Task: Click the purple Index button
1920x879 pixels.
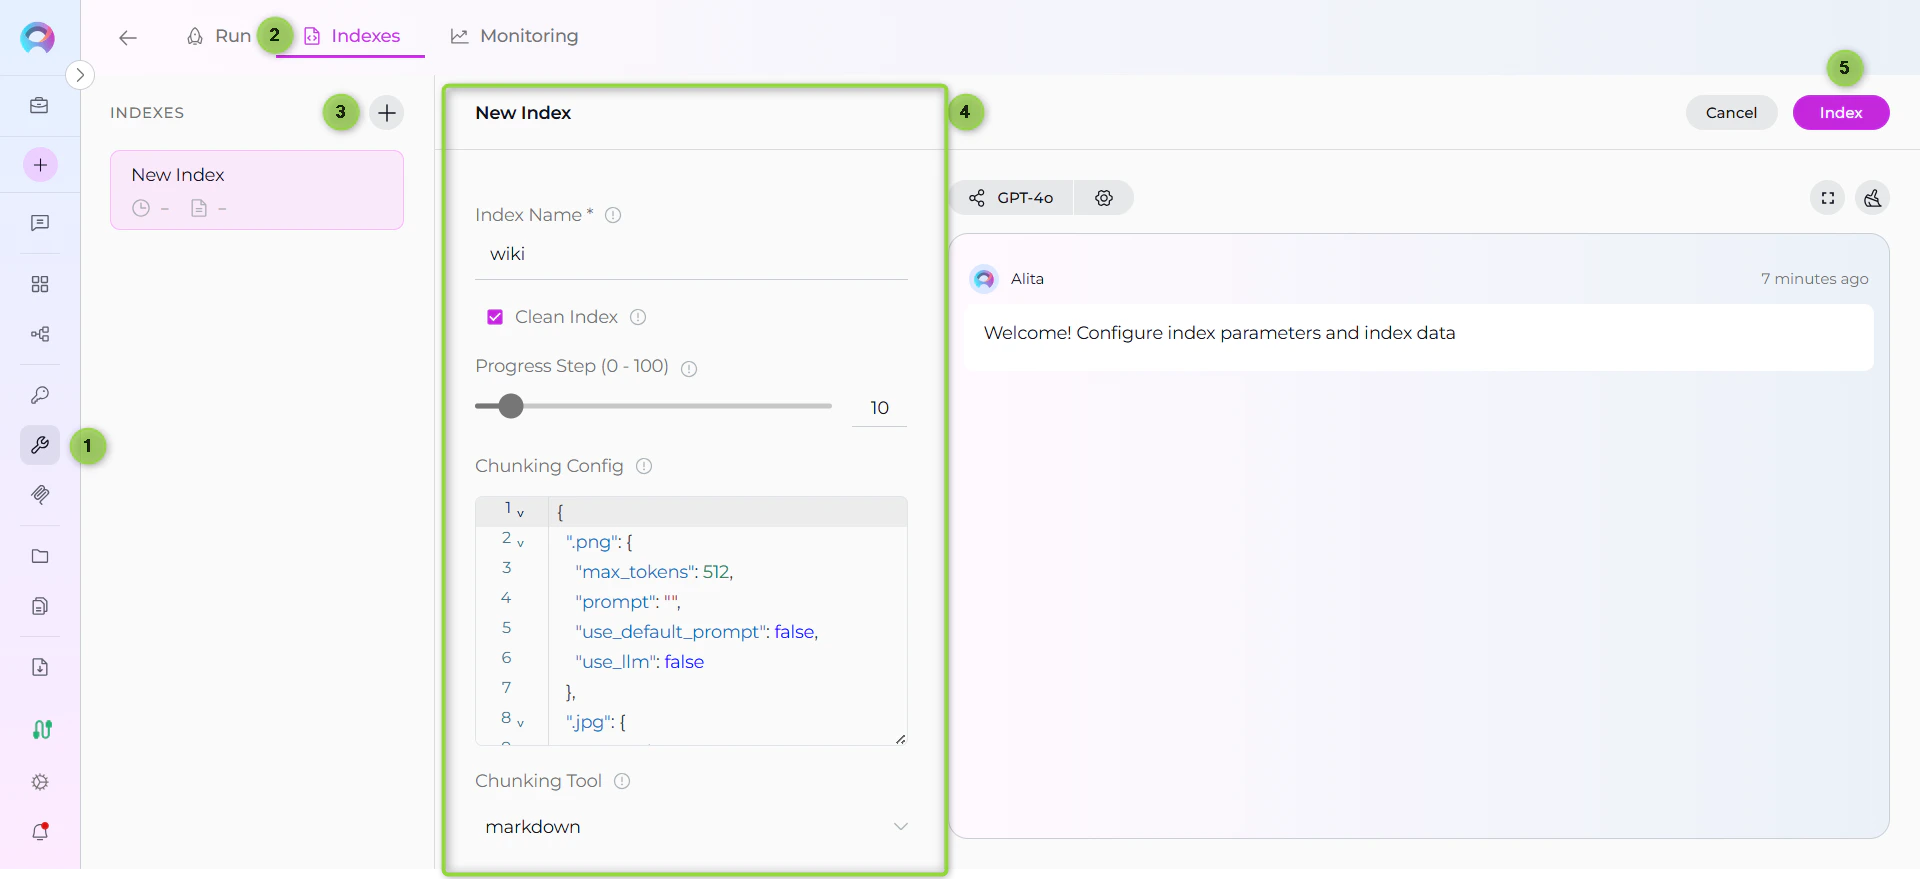Action: click(1841, 113)
